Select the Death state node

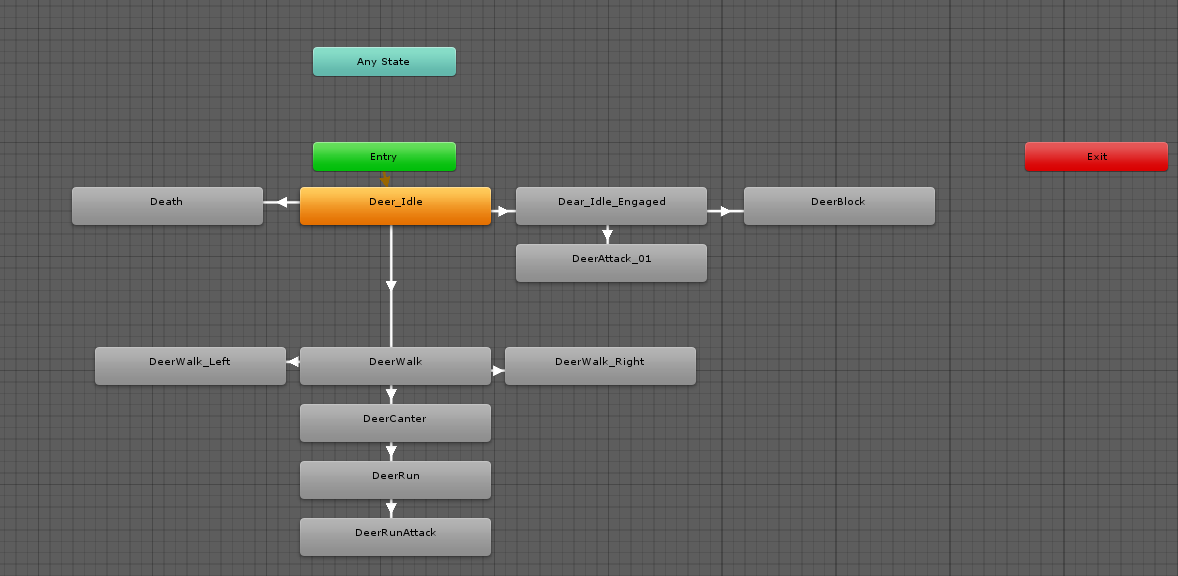[x=168, y=206]
